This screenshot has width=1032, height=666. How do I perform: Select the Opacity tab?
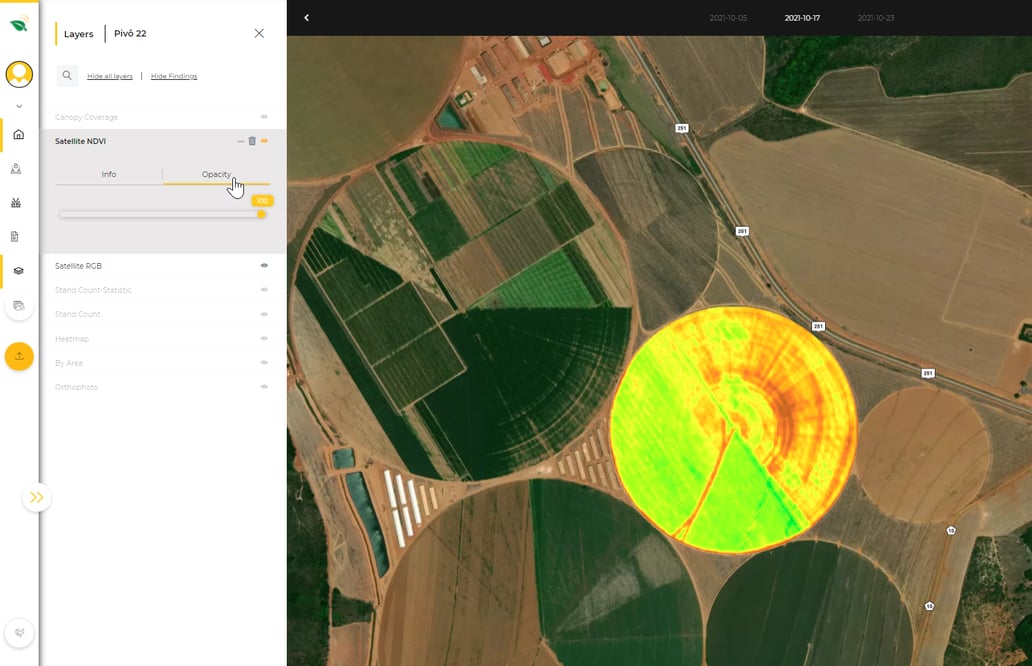(216, 173)
